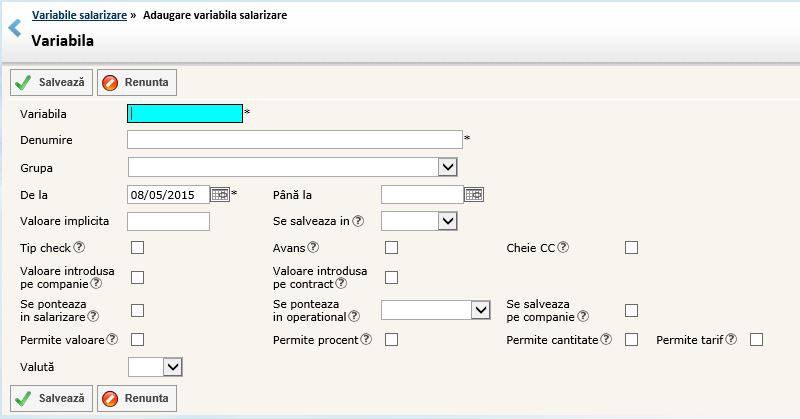Click the top Renunta button
Viewport: 800px width, 419px height.
137,83
